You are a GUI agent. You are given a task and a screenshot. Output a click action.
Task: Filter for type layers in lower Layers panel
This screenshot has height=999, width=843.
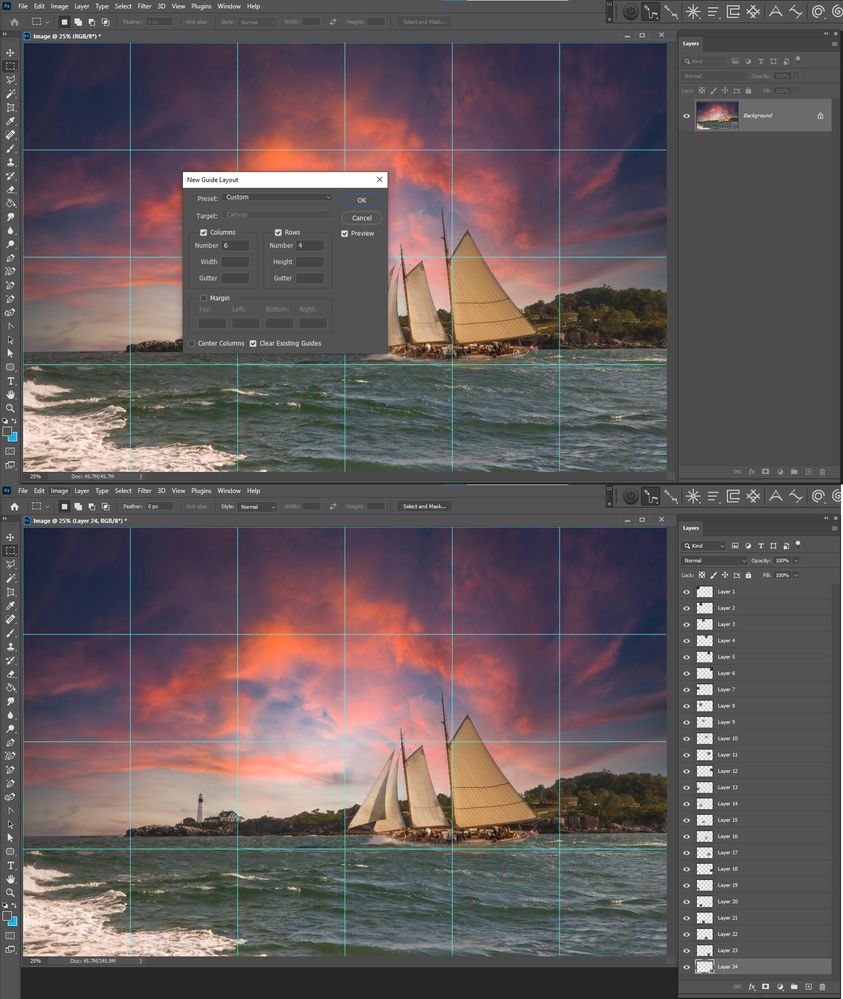[x=760, y=545]
